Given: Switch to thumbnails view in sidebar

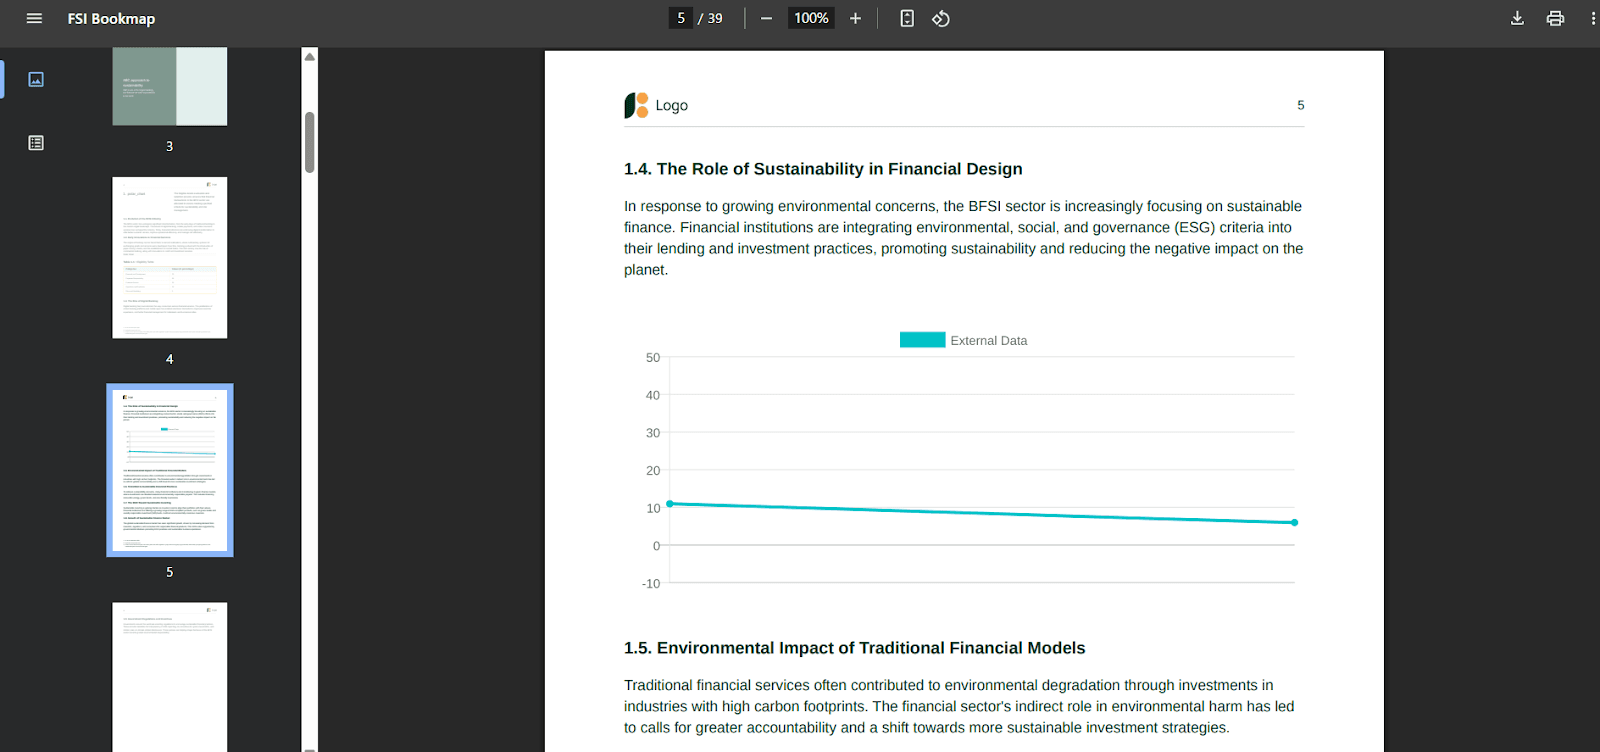Looking at the screenshot, I should (36, 79).
